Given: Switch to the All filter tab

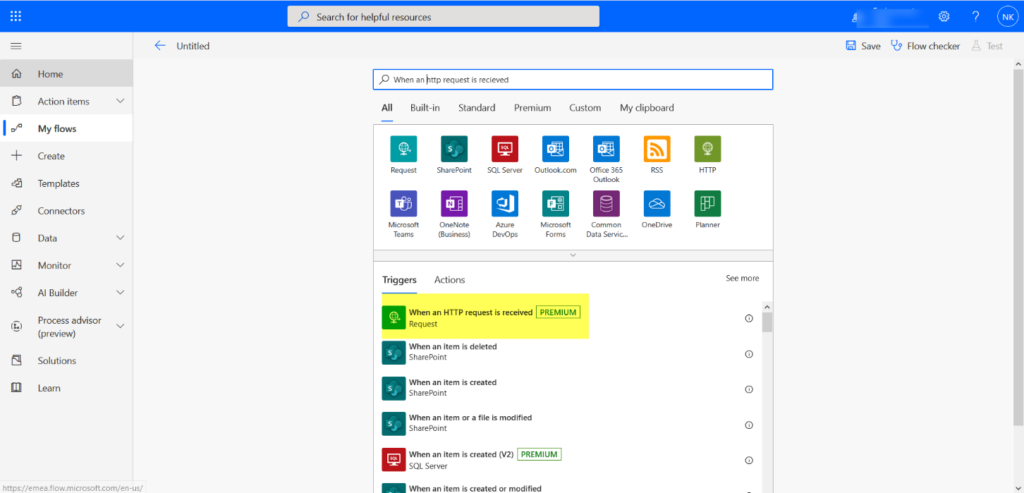Looking at the screenshot, I should 387,108.
